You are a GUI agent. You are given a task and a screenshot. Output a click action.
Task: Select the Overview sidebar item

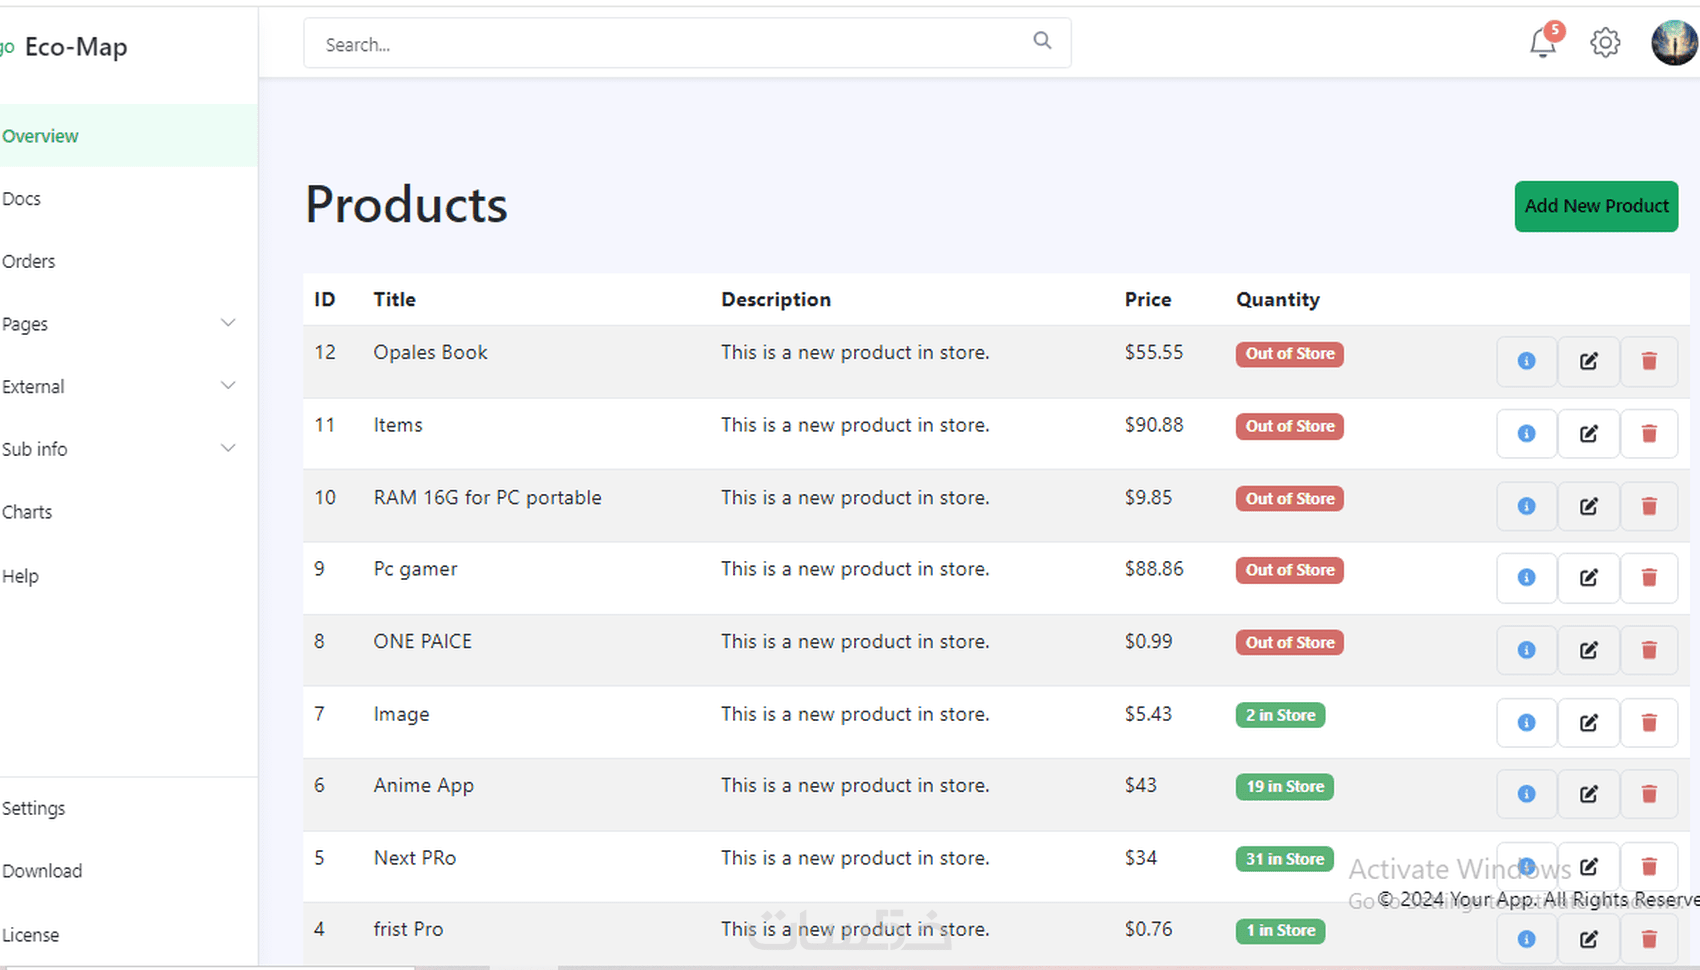[40, 136]
